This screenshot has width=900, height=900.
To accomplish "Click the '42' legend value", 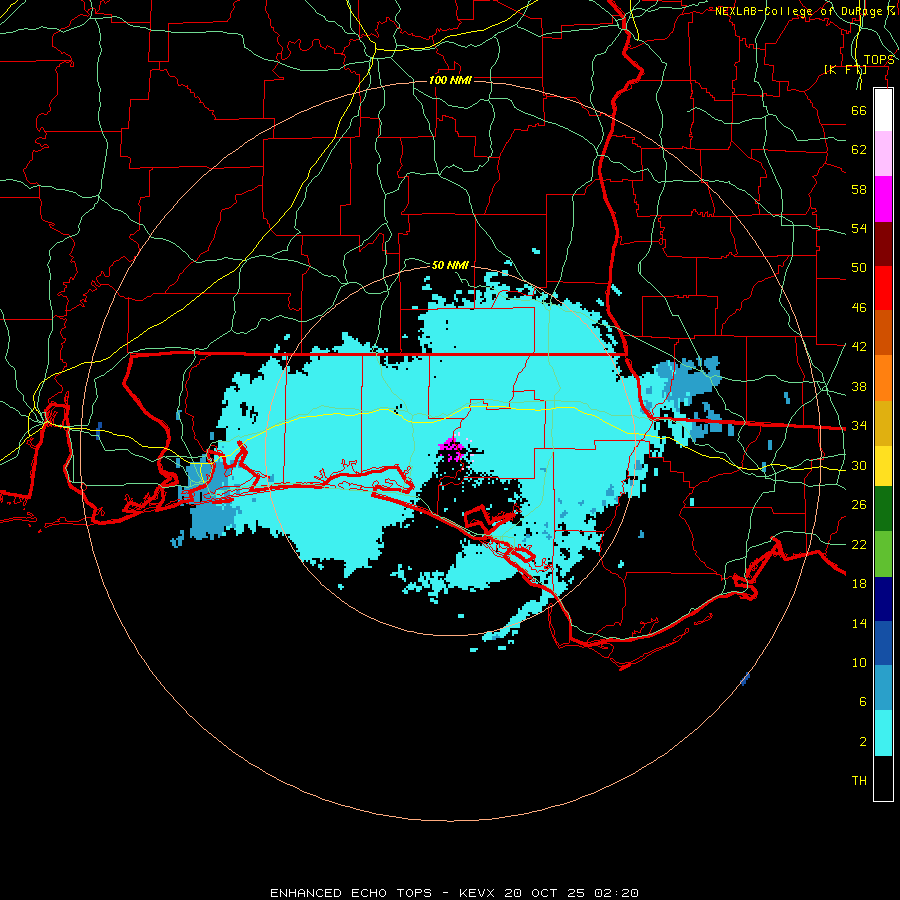I will pos(859,347).
